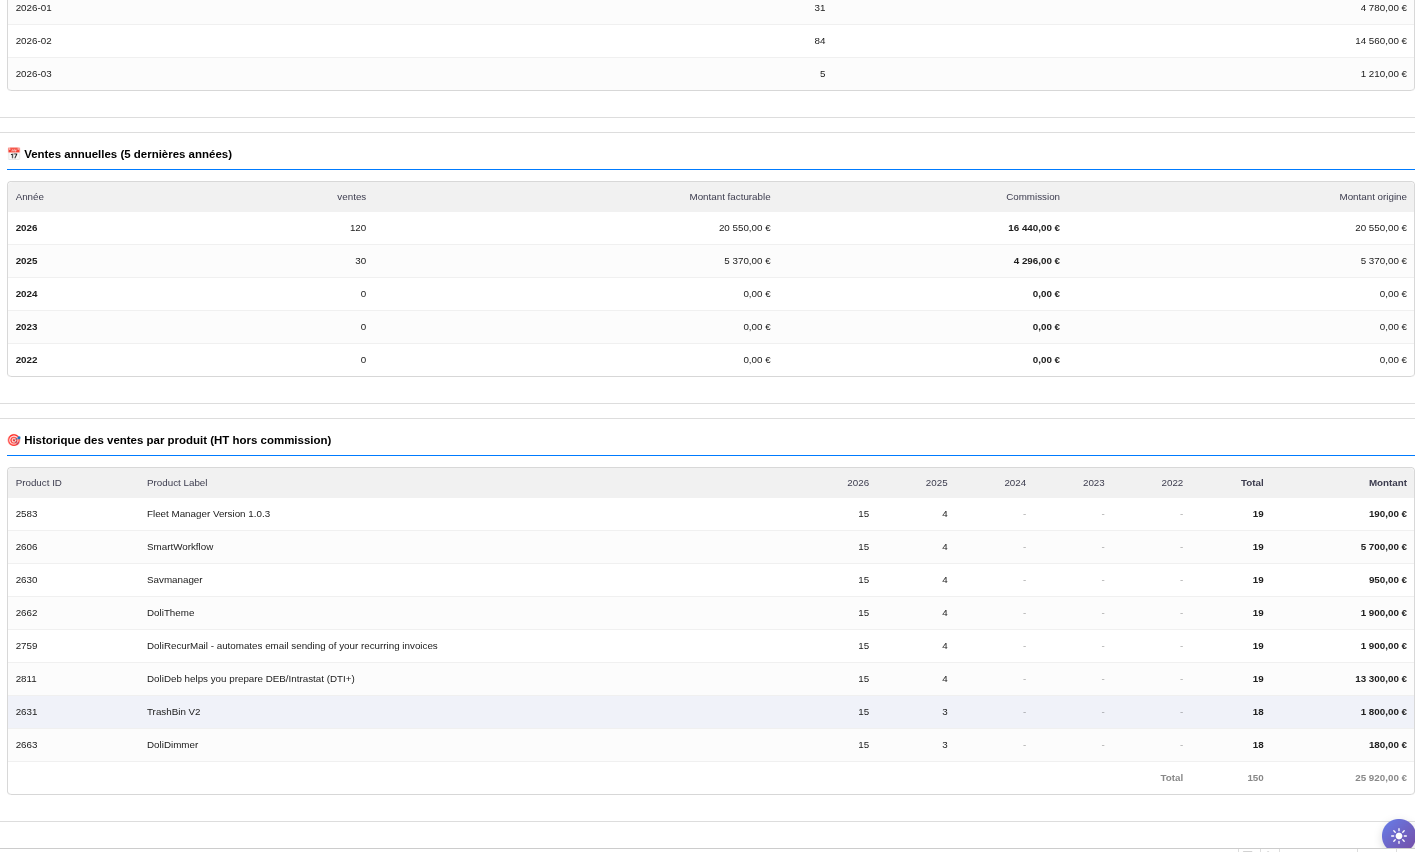Click the ventes column header
Screen dimensions: 1415x852
coord(351,197)
